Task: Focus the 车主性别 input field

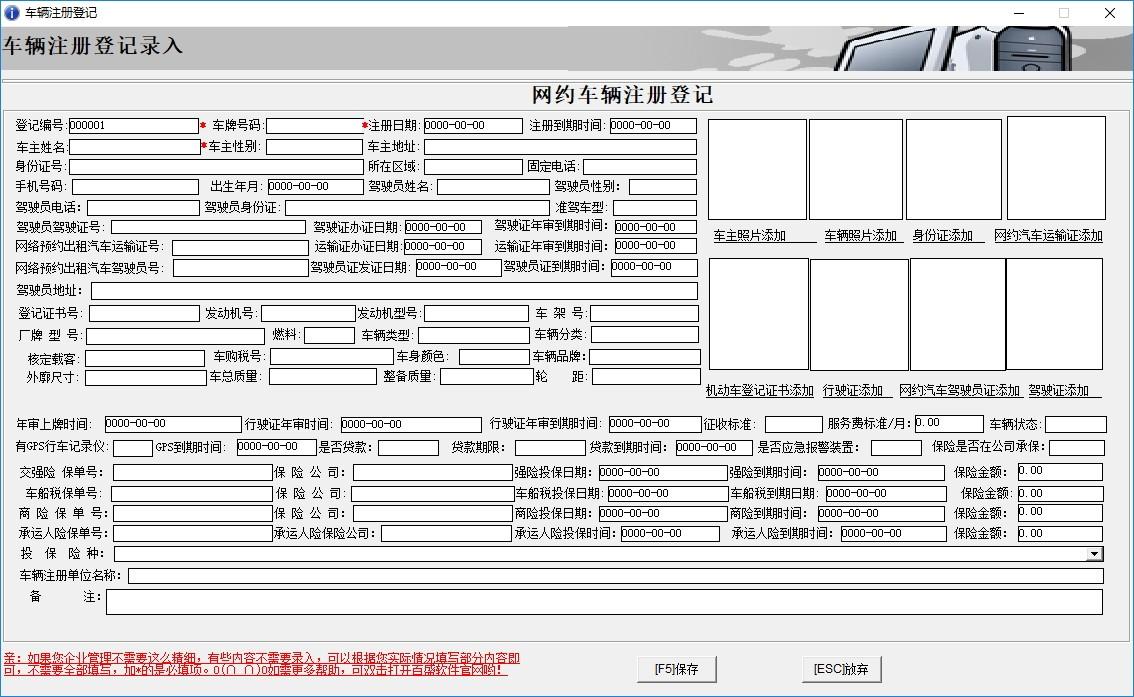Action: click(314, 147)
